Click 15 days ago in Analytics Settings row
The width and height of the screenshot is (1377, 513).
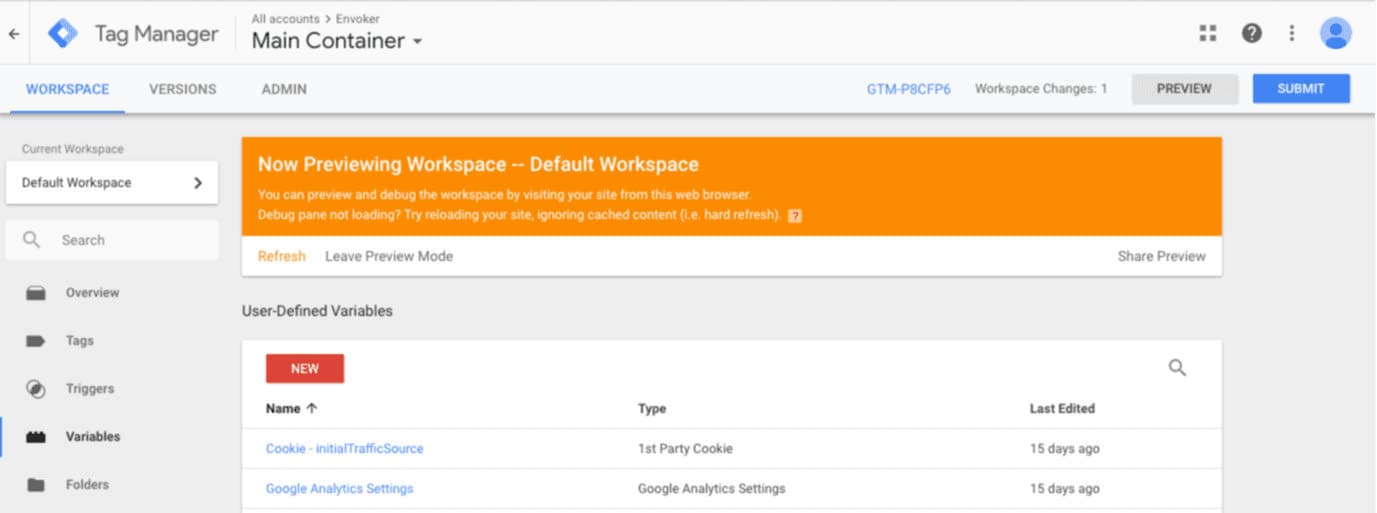pos(1065,489)
